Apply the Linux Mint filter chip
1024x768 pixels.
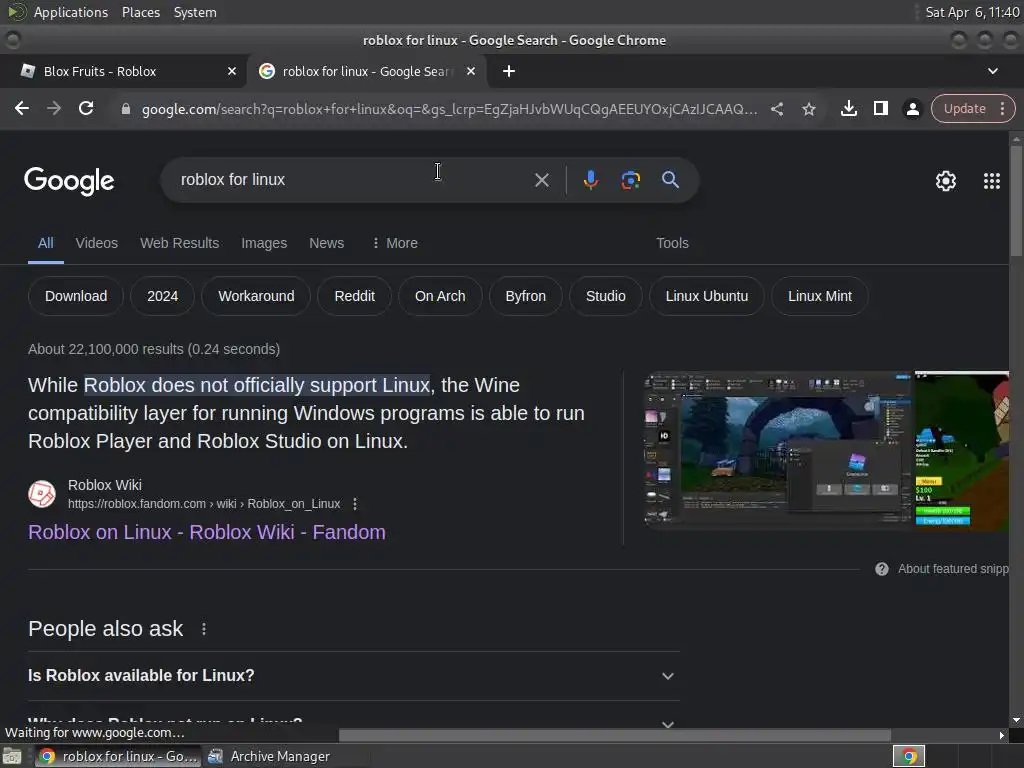[820, 296]
